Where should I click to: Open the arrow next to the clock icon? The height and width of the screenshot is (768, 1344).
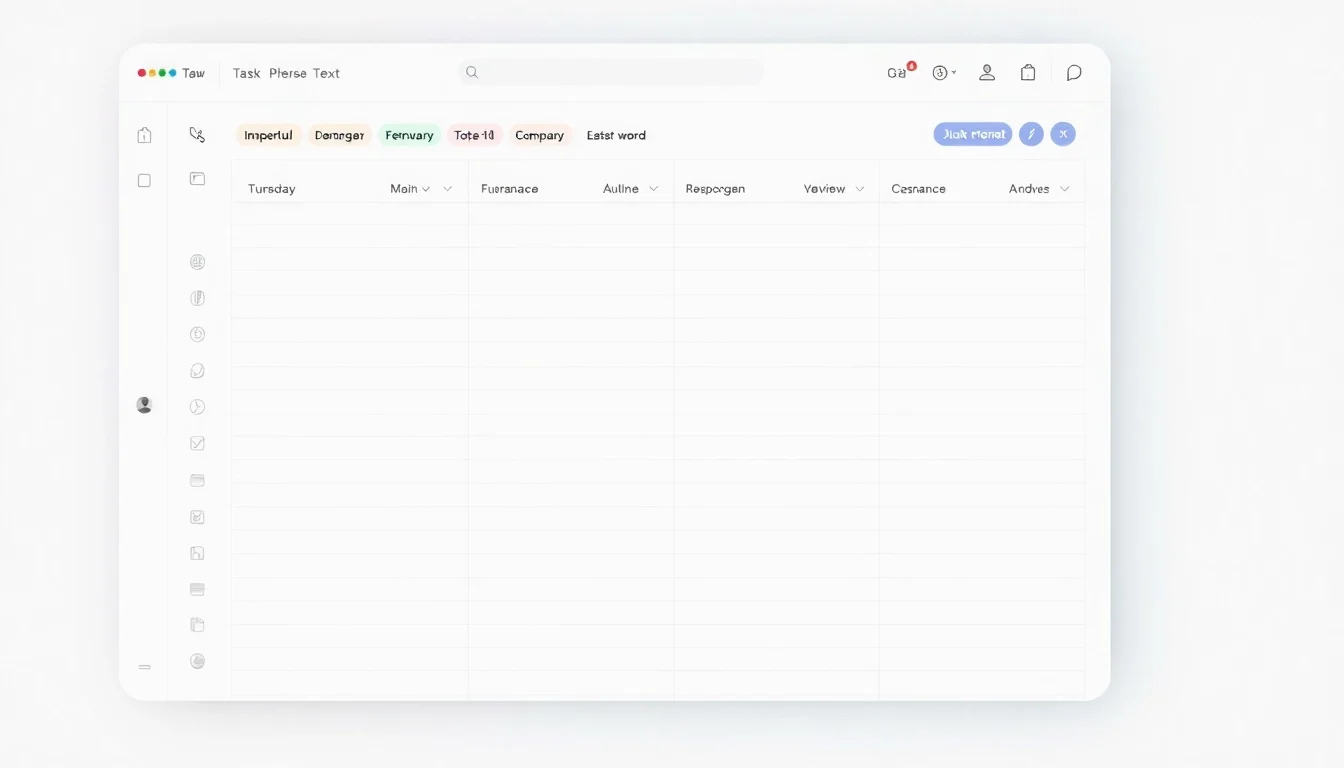click(954, 73)
